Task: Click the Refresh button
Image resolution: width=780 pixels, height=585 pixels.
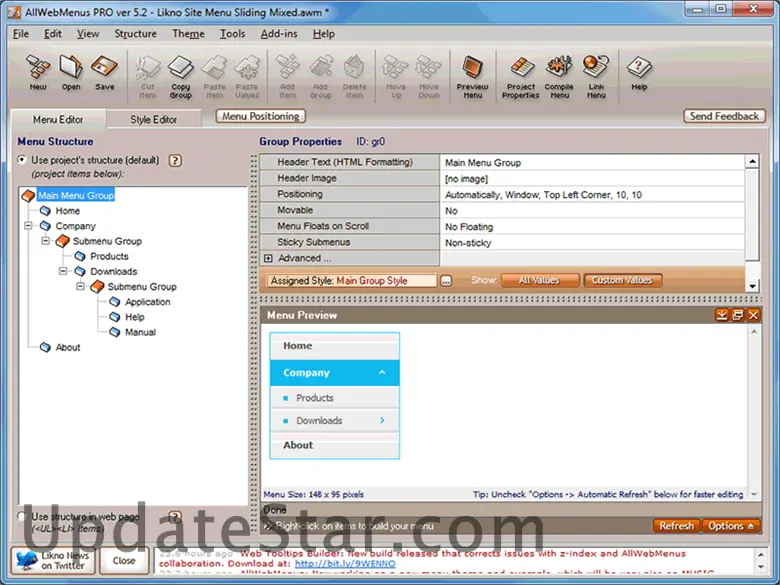Action: pos(677,526)
